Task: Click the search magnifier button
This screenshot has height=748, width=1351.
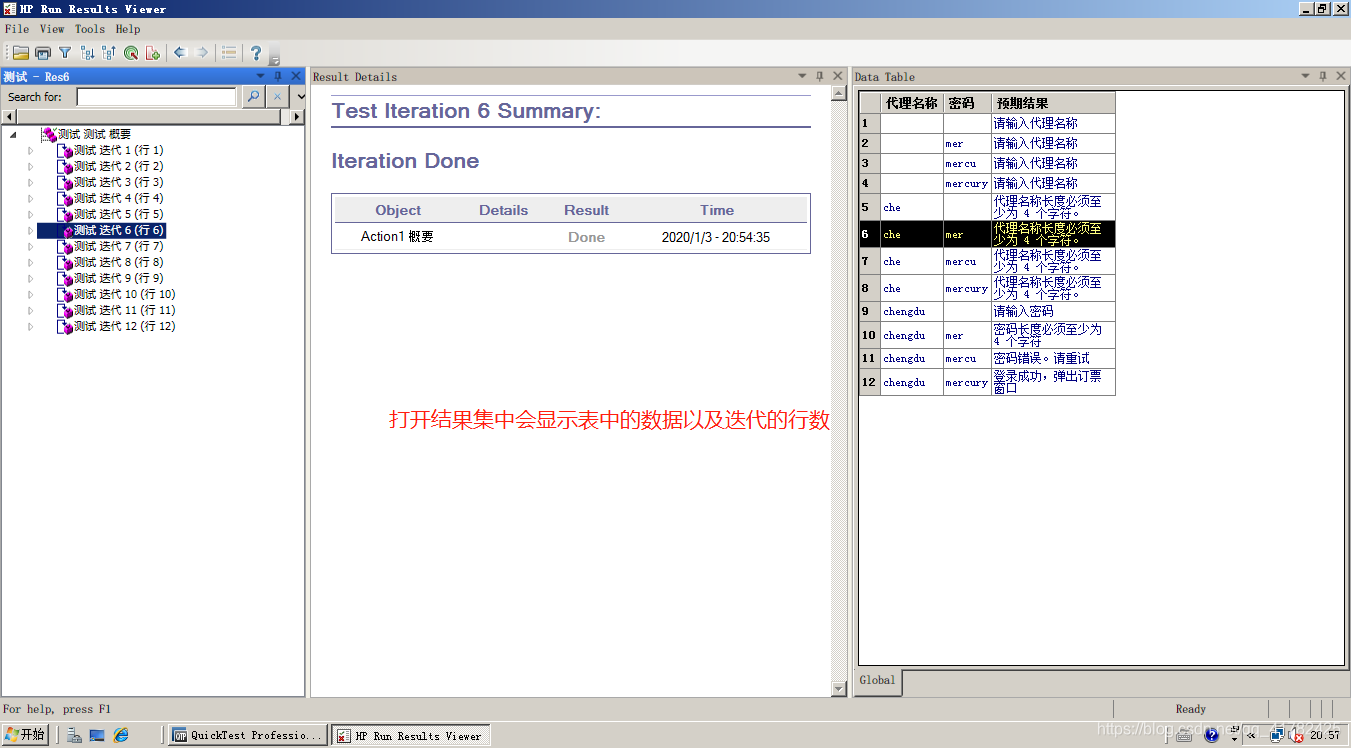Action: point(253,97)
